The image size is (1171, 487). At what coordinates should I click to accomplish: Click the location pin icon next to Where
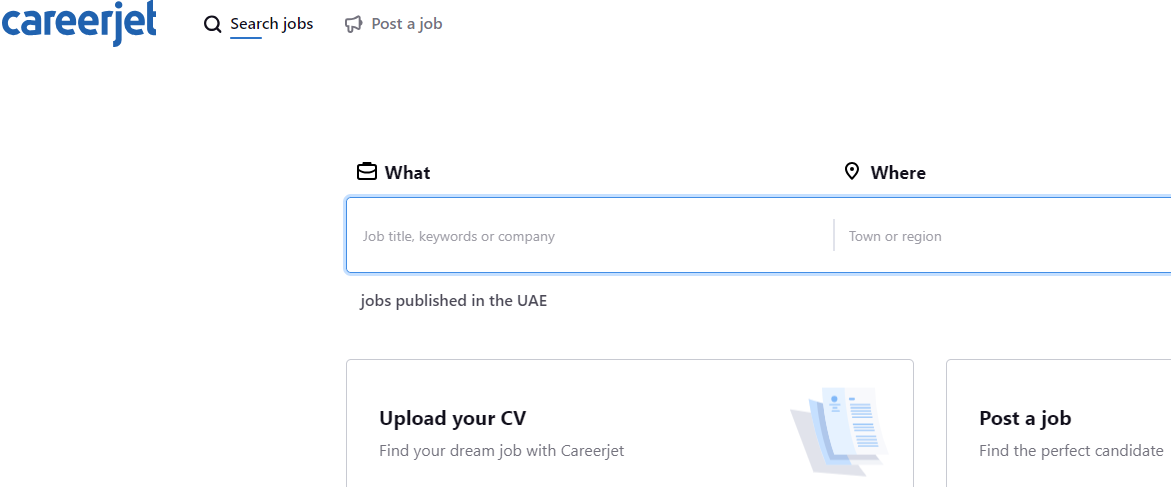[852, 172]
